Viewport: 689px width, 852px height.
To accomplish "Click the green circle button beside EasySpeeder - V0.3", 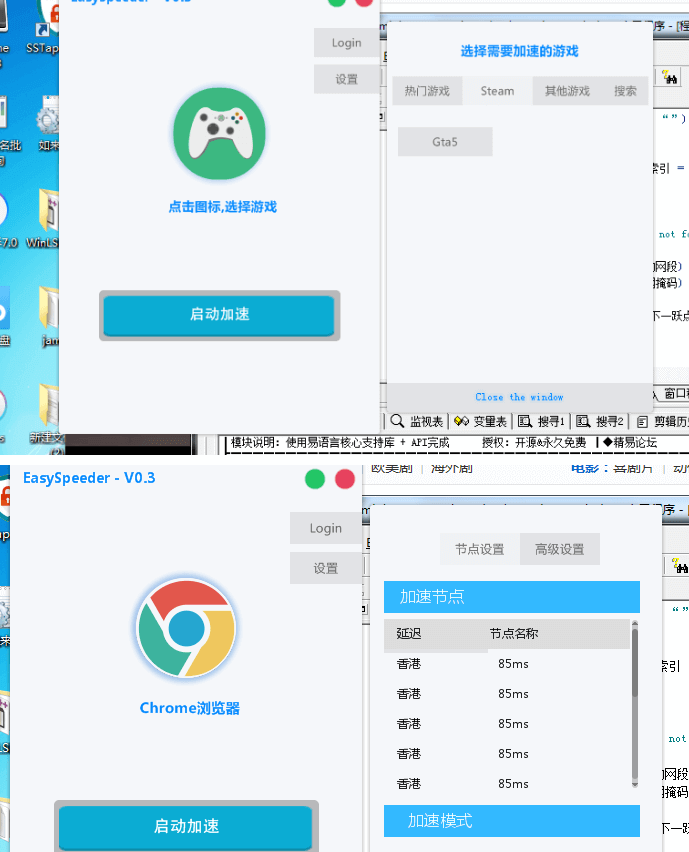I will pos(315,479).
